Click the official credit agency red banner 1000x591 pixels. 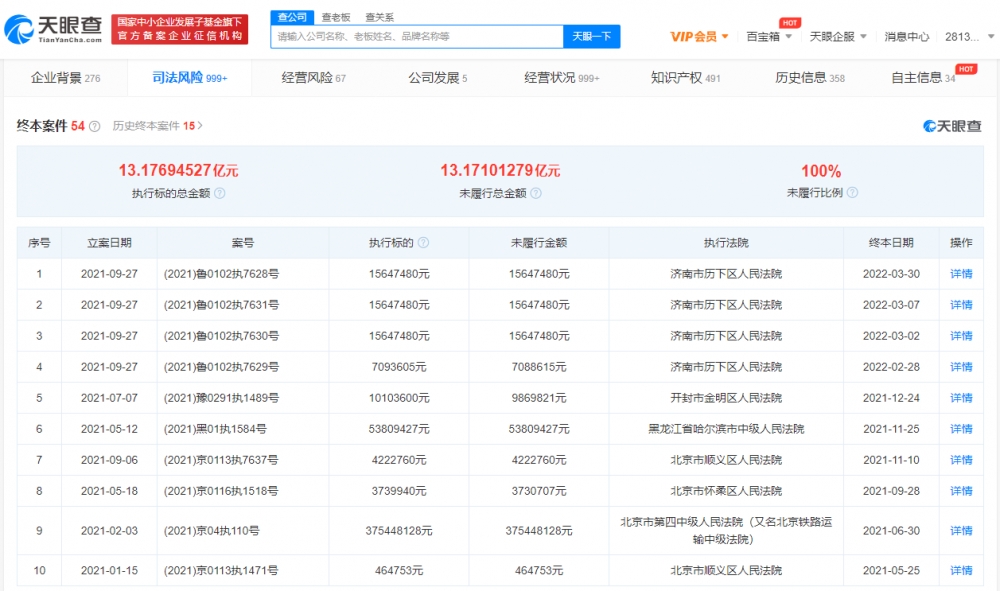[x=180, y=29]
